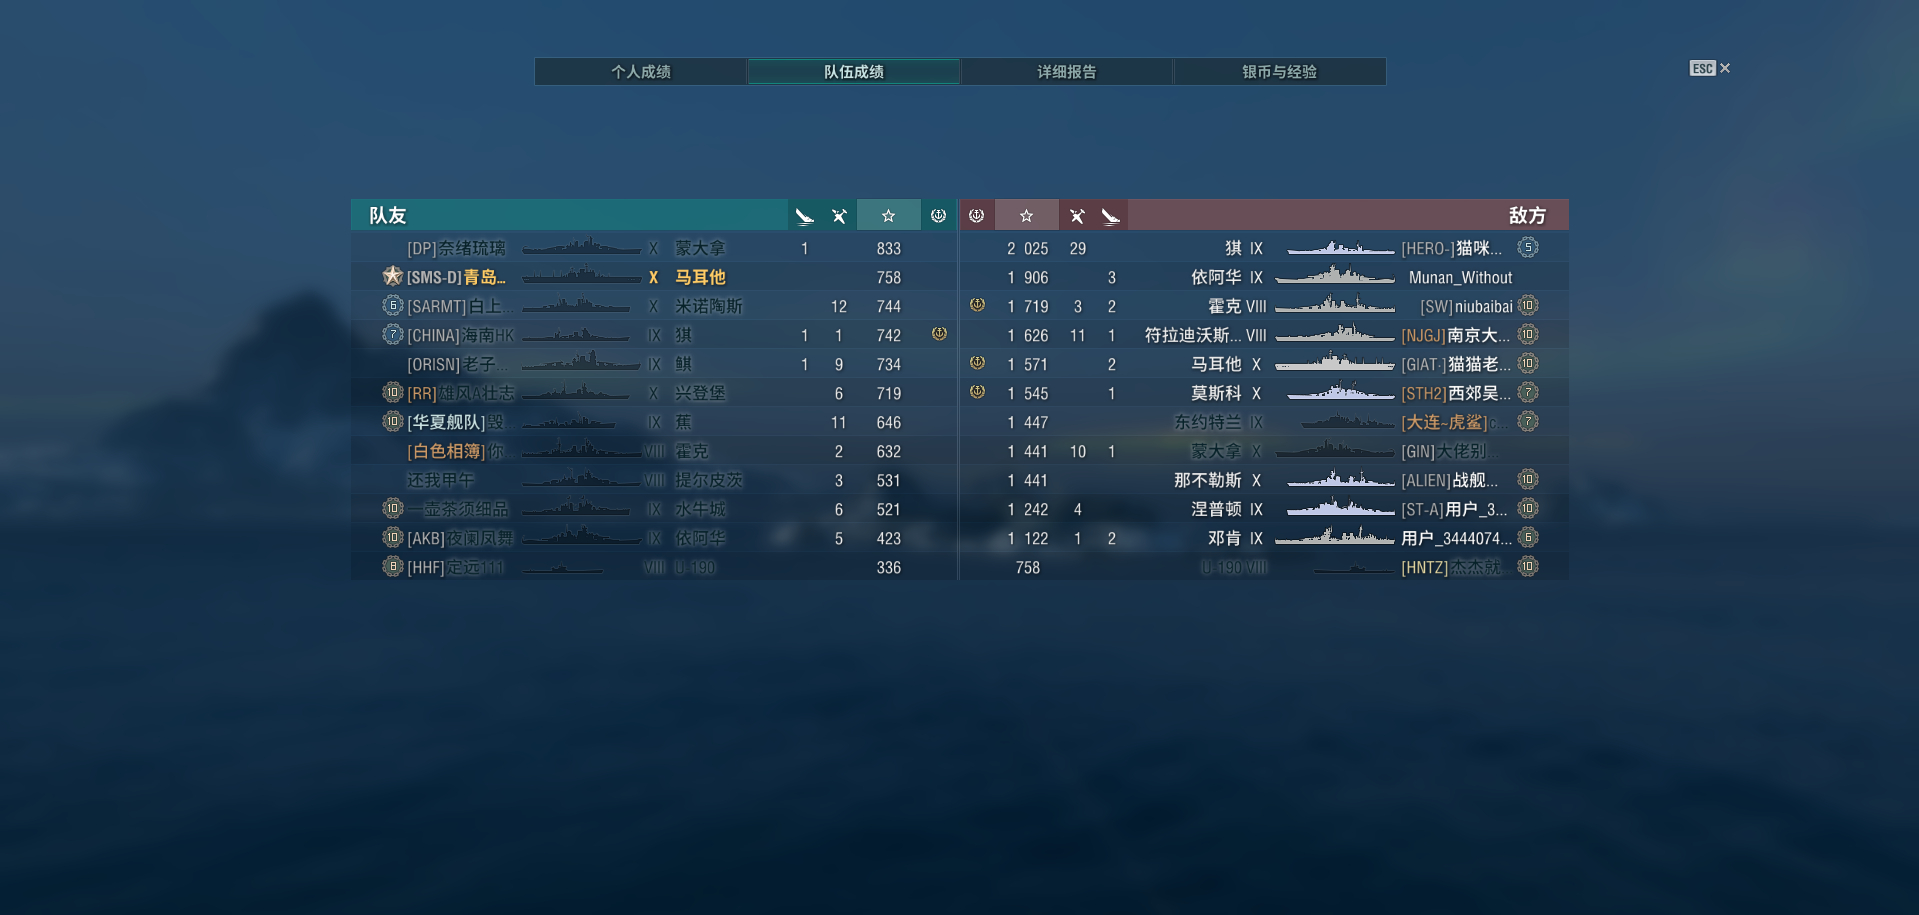Click enemy ships destroyed crossed-swords icon
The width and height of the screenshot is (1919, 915).
click(1077, 216)
